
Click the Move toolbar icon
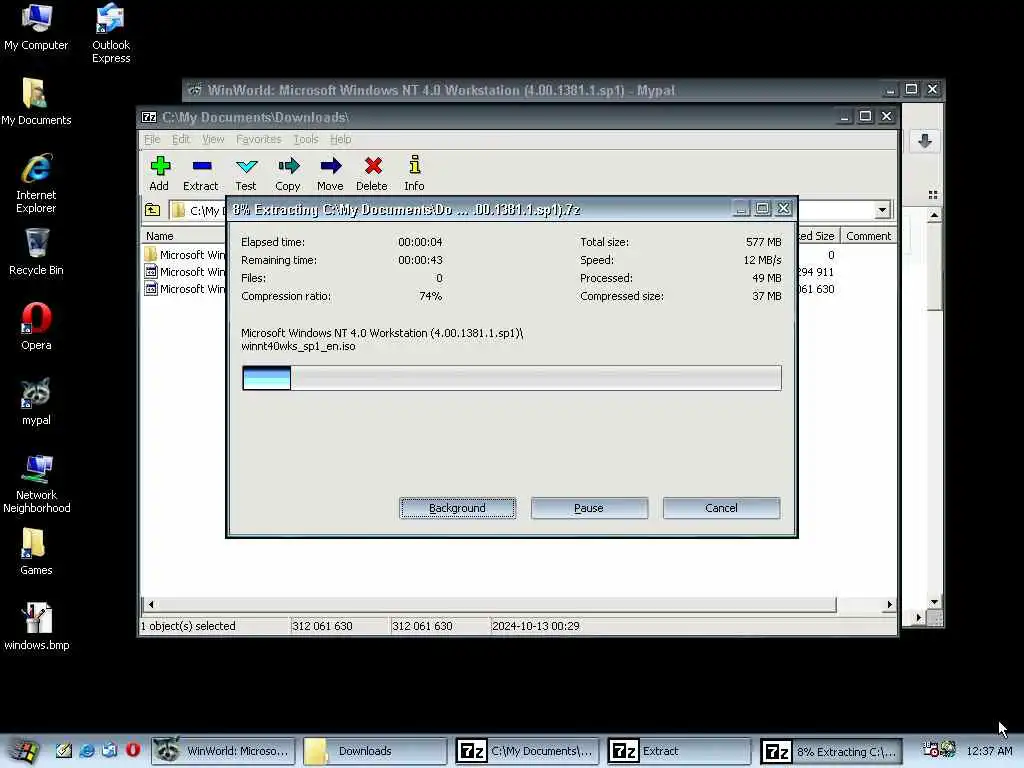[x=330, y=173]
